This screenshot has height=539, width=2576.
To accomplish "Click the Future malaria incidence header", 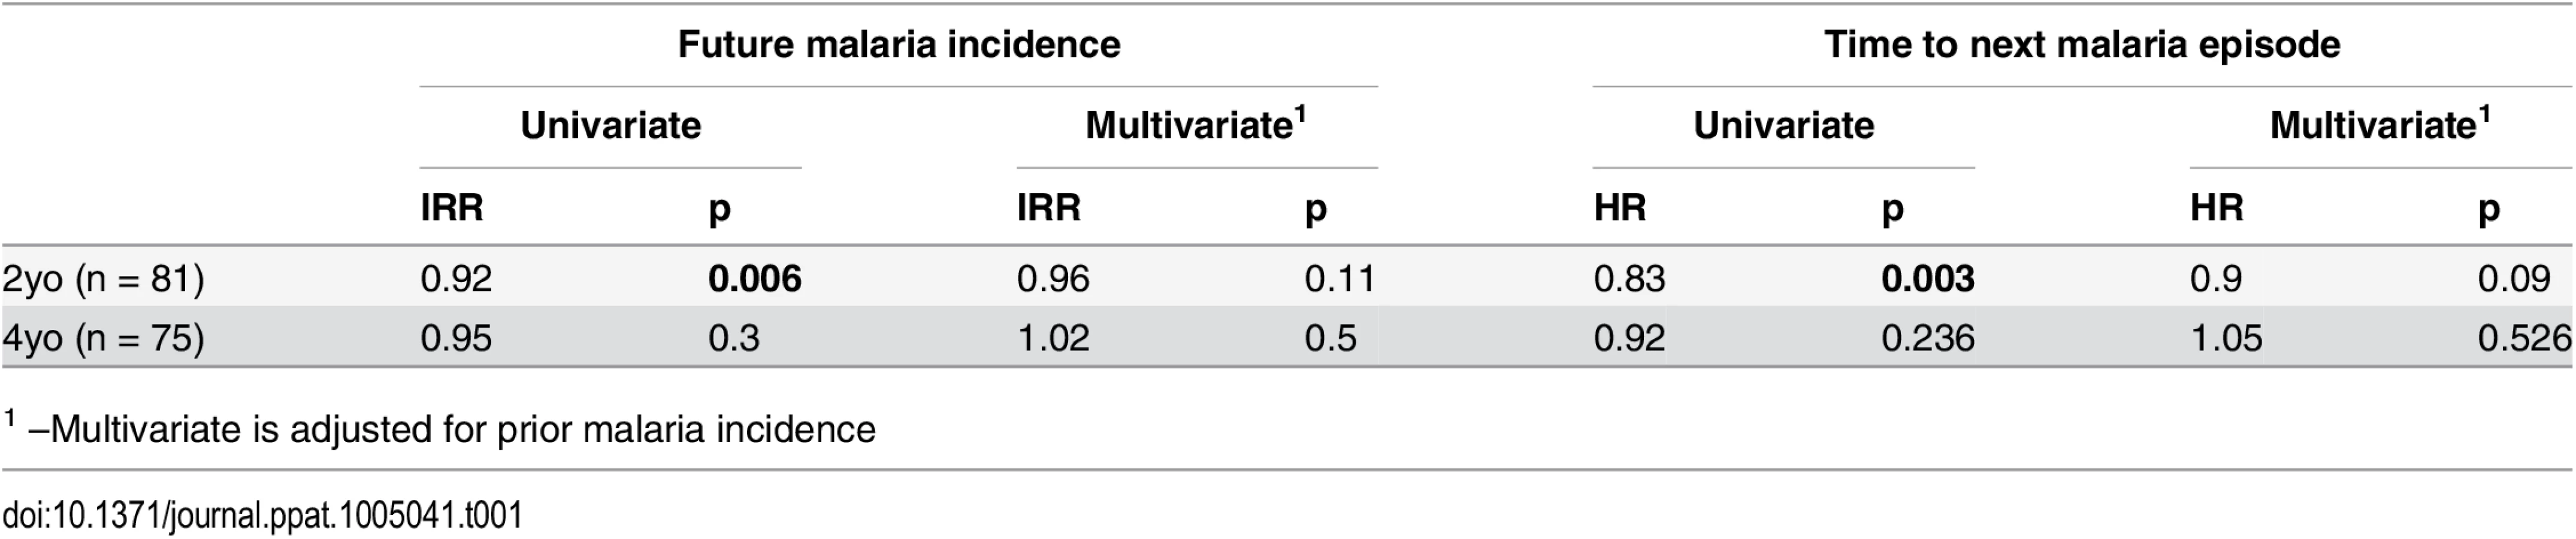I will [x=898, y=45].
